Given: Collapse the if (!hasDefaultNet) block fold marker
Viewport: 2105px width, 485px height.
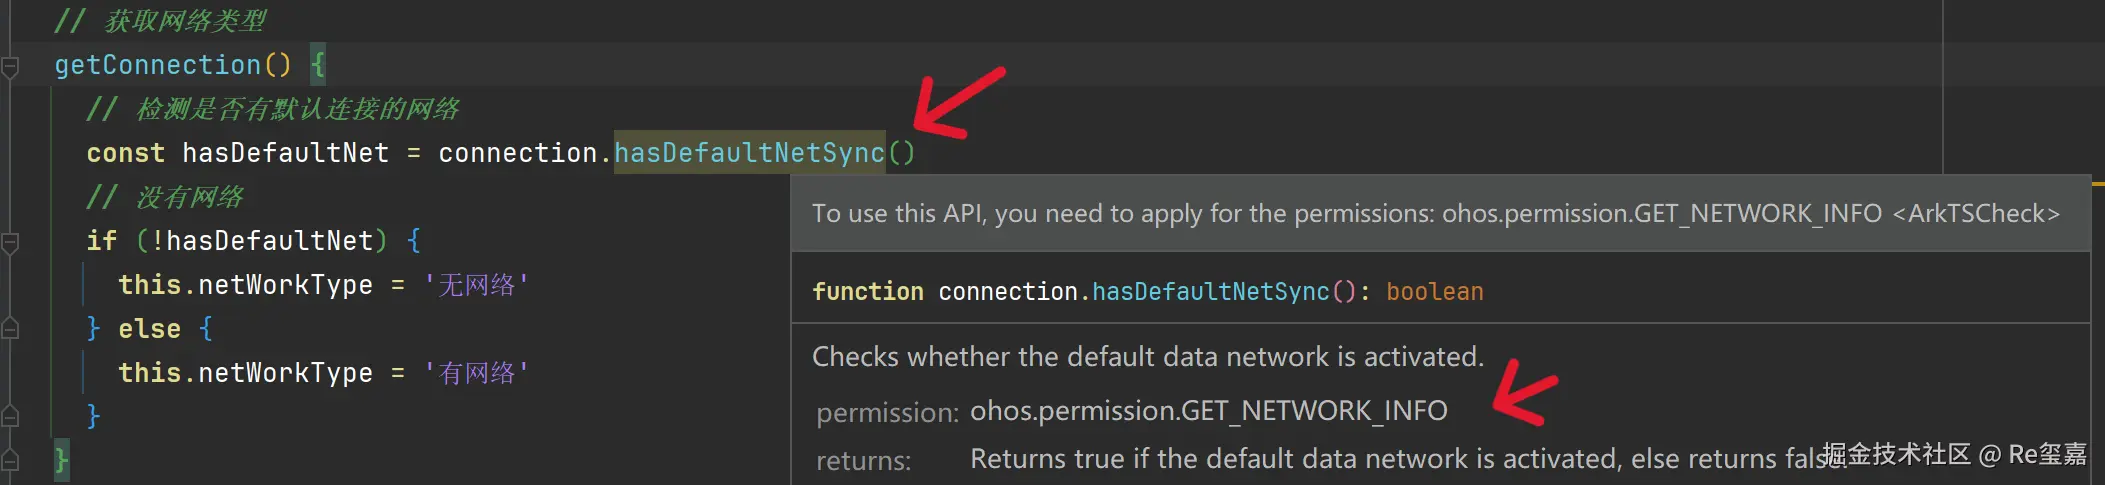Looking at the screenshot, I should pos(10,242).
